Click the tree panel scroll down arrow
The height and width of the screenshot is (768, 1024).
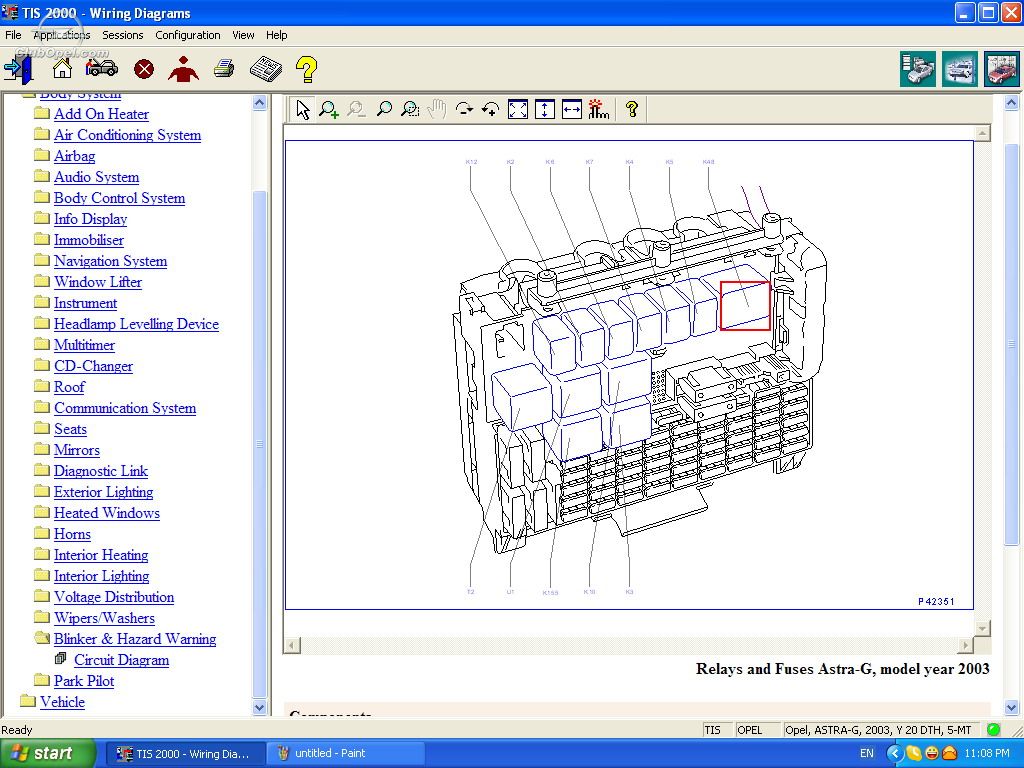(x=259, y=707)
